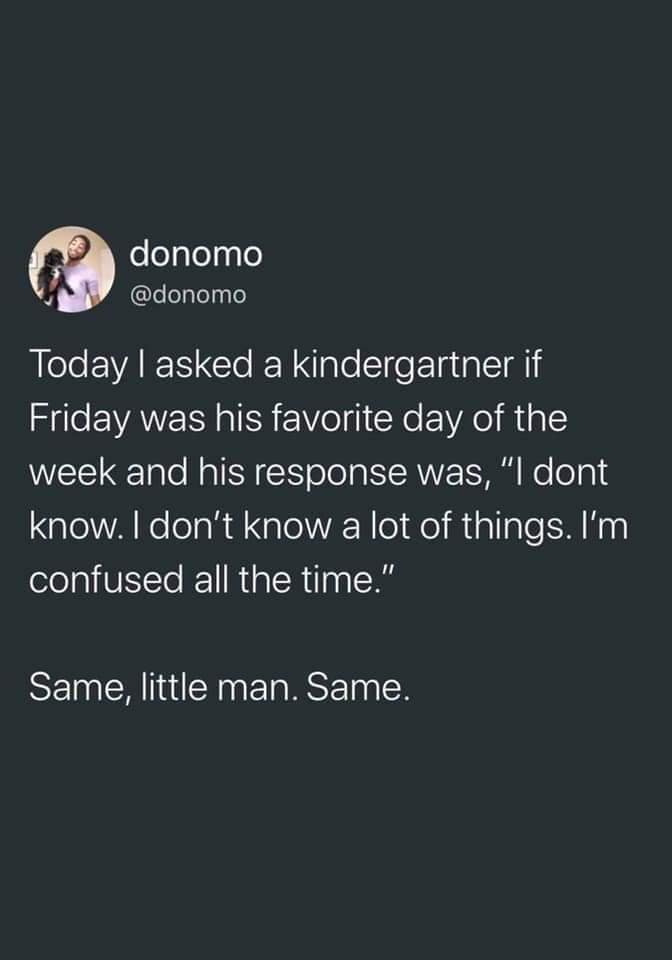Viewport: 672px width, 960px height.
Task: Click the "Same, little man. Same." line
Action: (219, 686)
